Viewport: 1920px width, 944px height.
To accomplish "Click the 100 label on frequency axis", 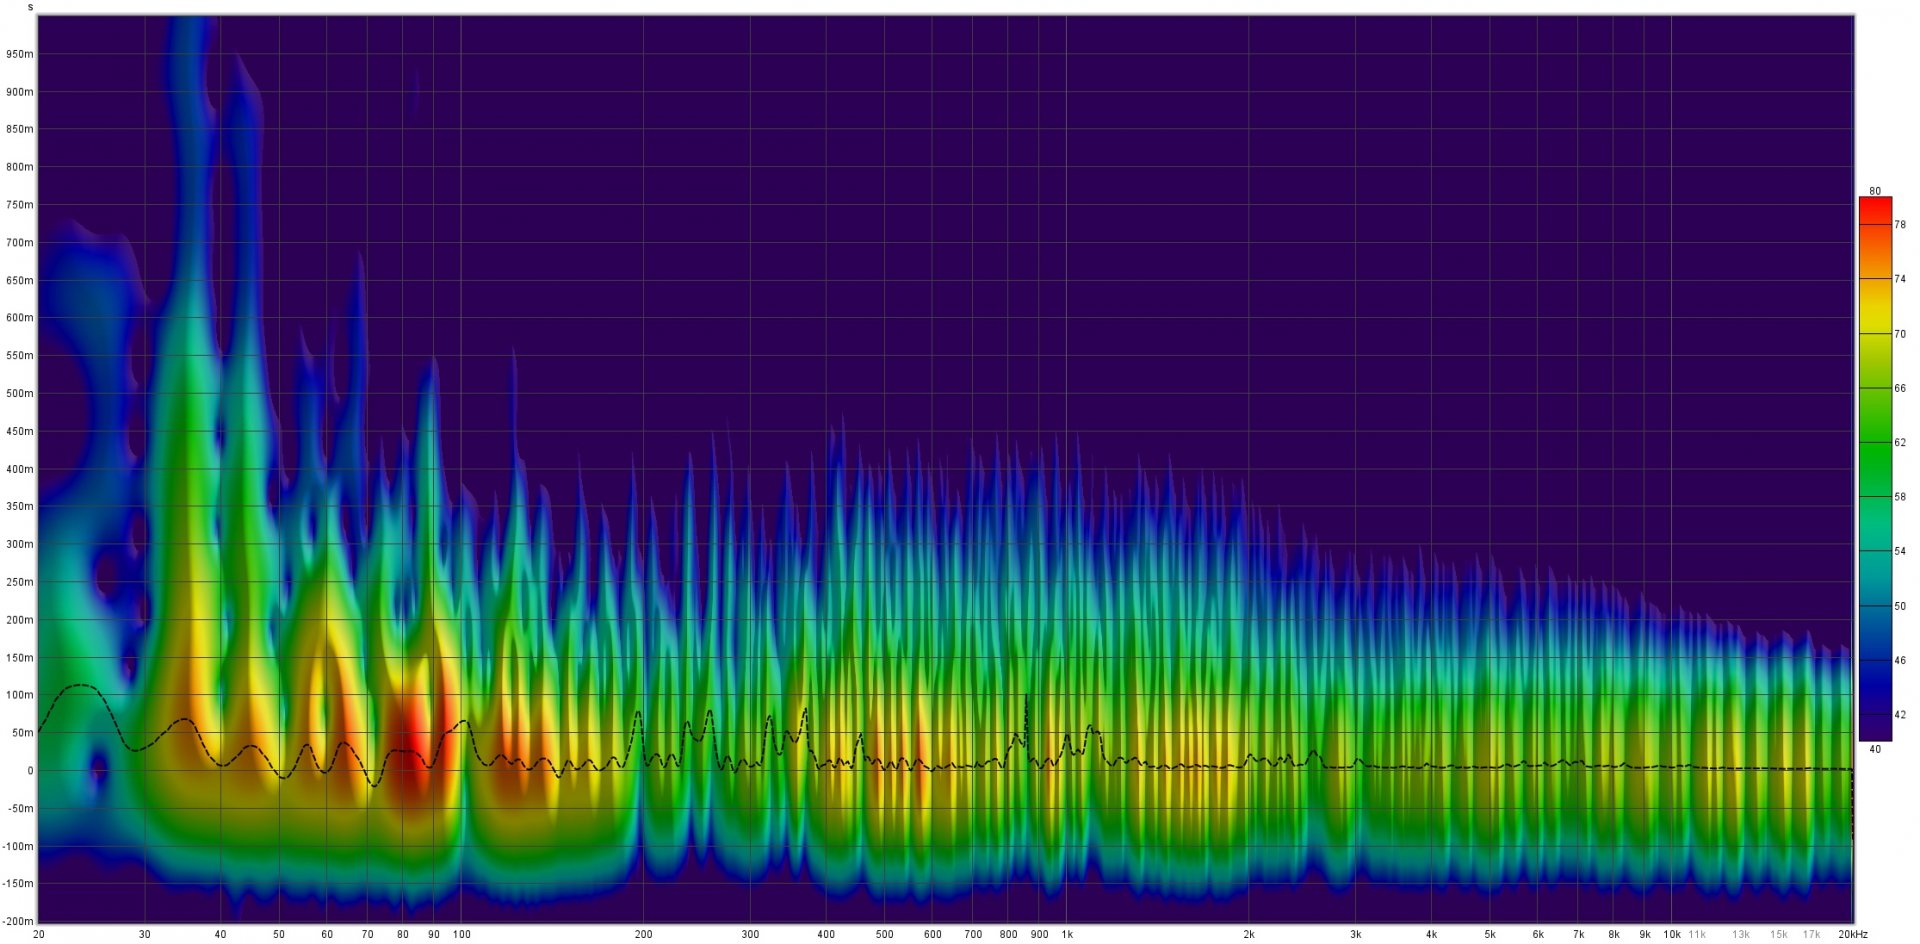I will [x=461, y=934].
